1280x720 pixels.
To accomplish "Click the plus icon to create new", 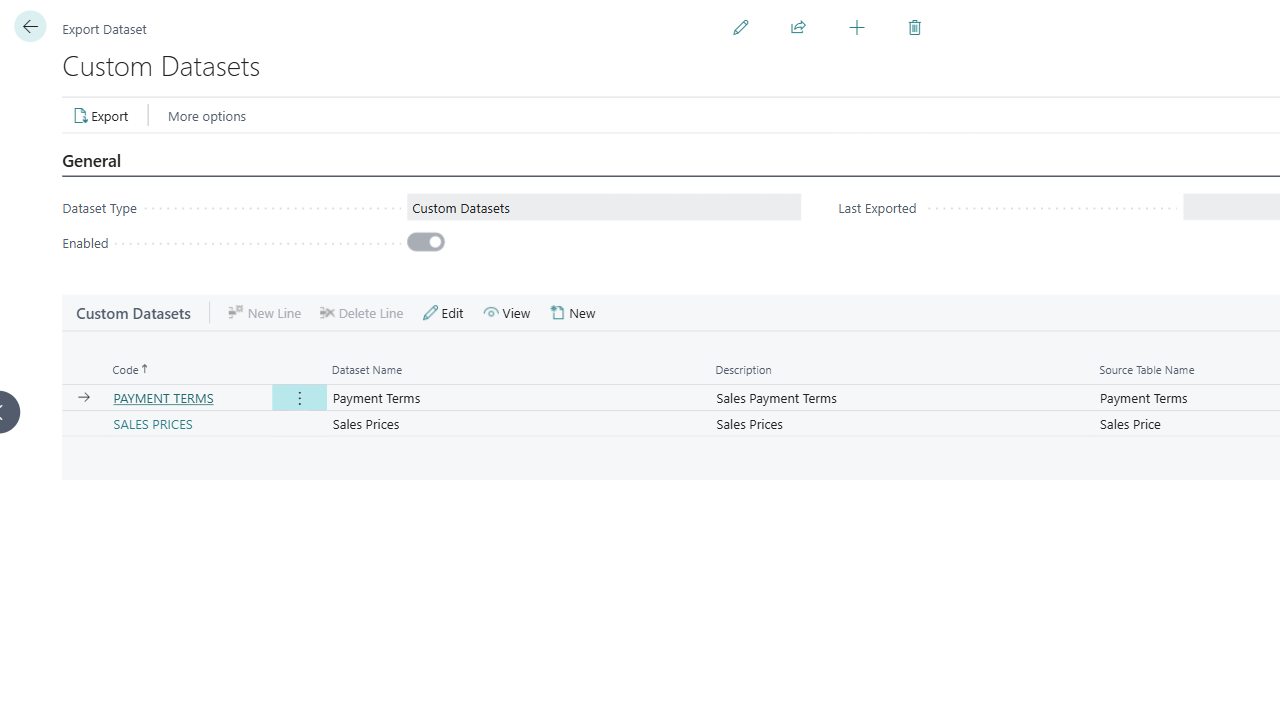I will click(857, 28).
